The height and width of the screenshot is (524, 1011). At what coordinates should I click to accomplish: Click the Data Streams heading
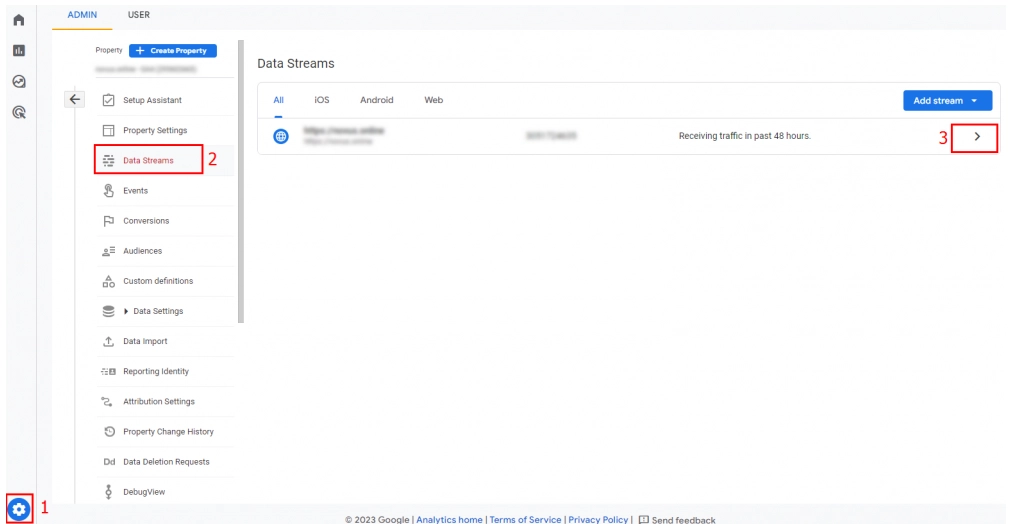pos(296,64)
